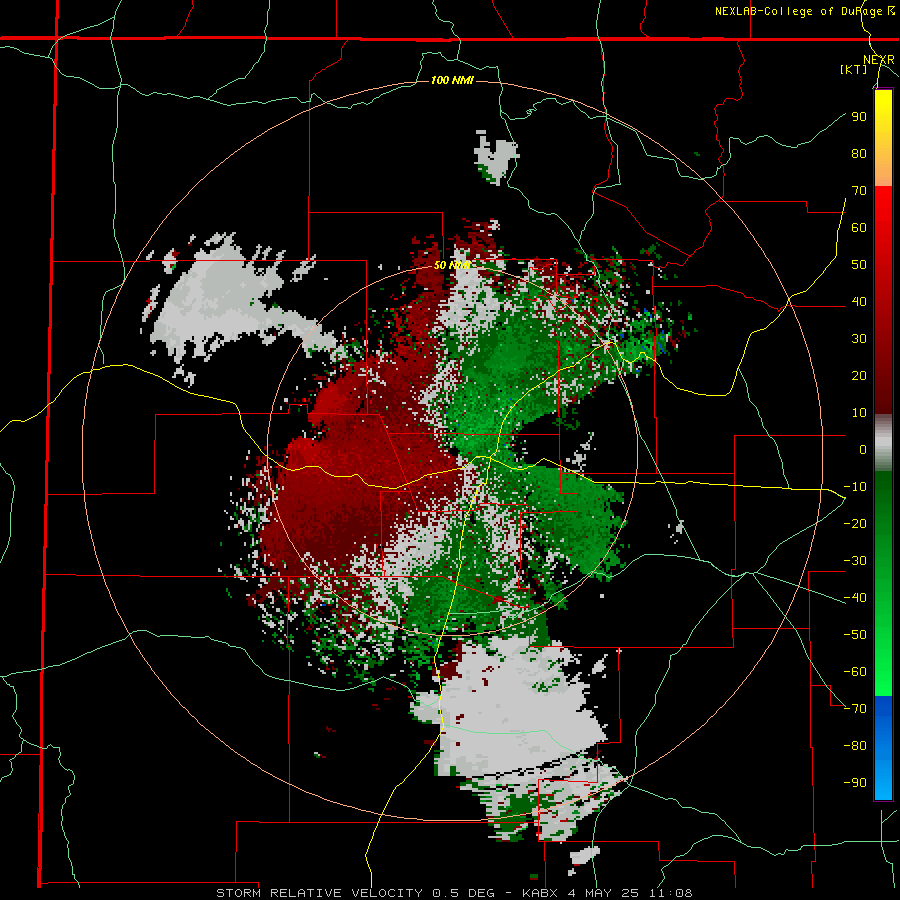Click the KABX radar station identifier
The width and height of the screenshot is (900, 900).
(542, 893)
